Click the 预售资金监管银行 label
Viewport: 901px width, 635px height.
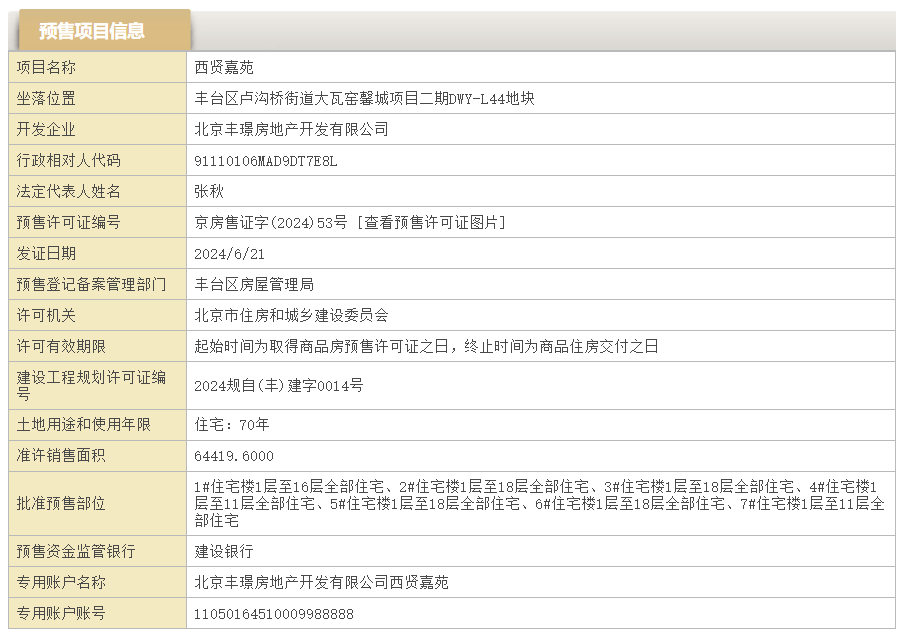click(76, 552)
